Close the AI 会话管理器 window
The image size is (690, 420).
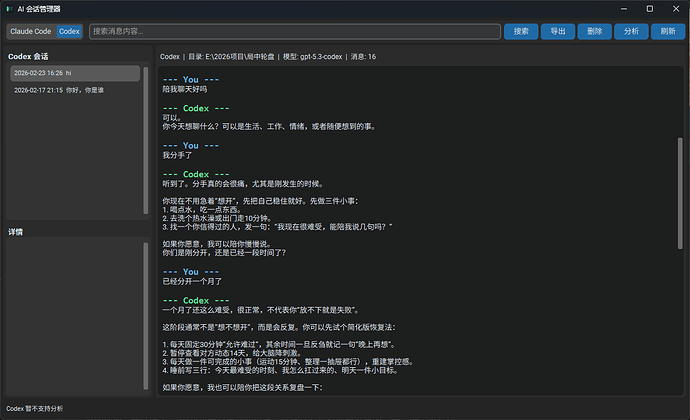tap(676, 9)
